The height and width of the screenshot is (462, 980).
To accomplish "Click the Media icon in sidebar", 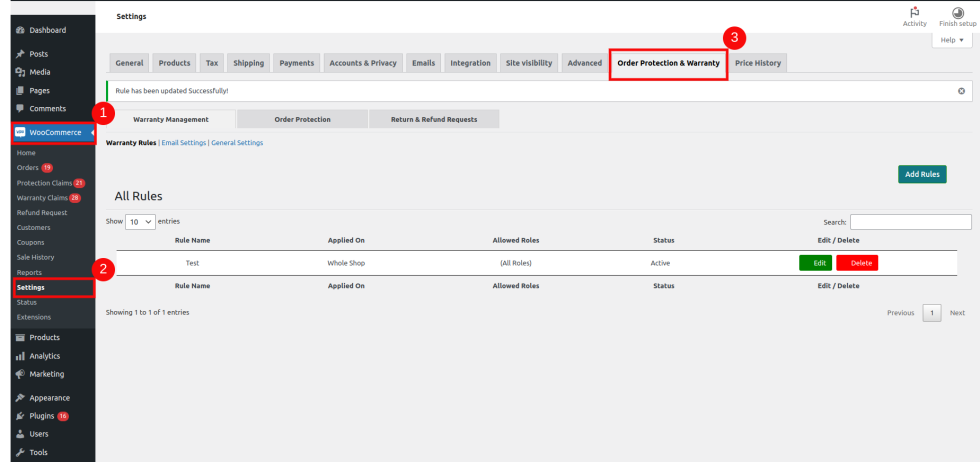I will (x=20, y=73).
